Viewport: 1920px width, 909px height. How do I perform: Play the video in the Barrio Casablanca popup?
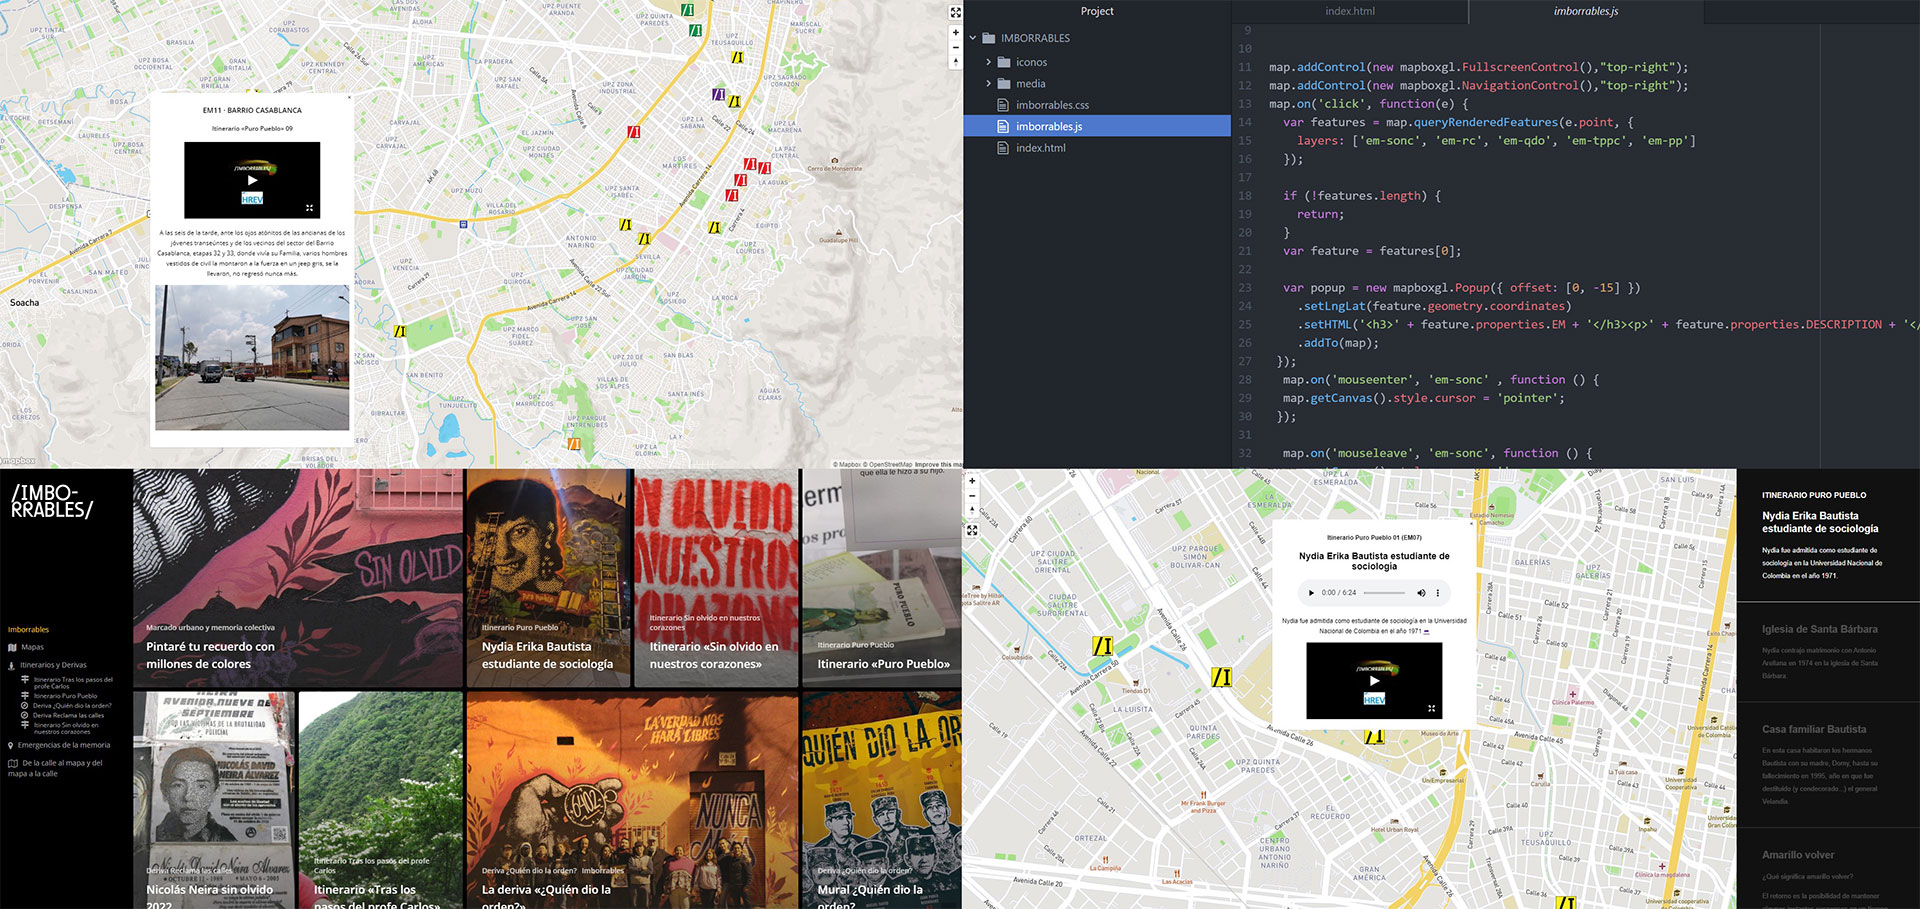[252, 180]
